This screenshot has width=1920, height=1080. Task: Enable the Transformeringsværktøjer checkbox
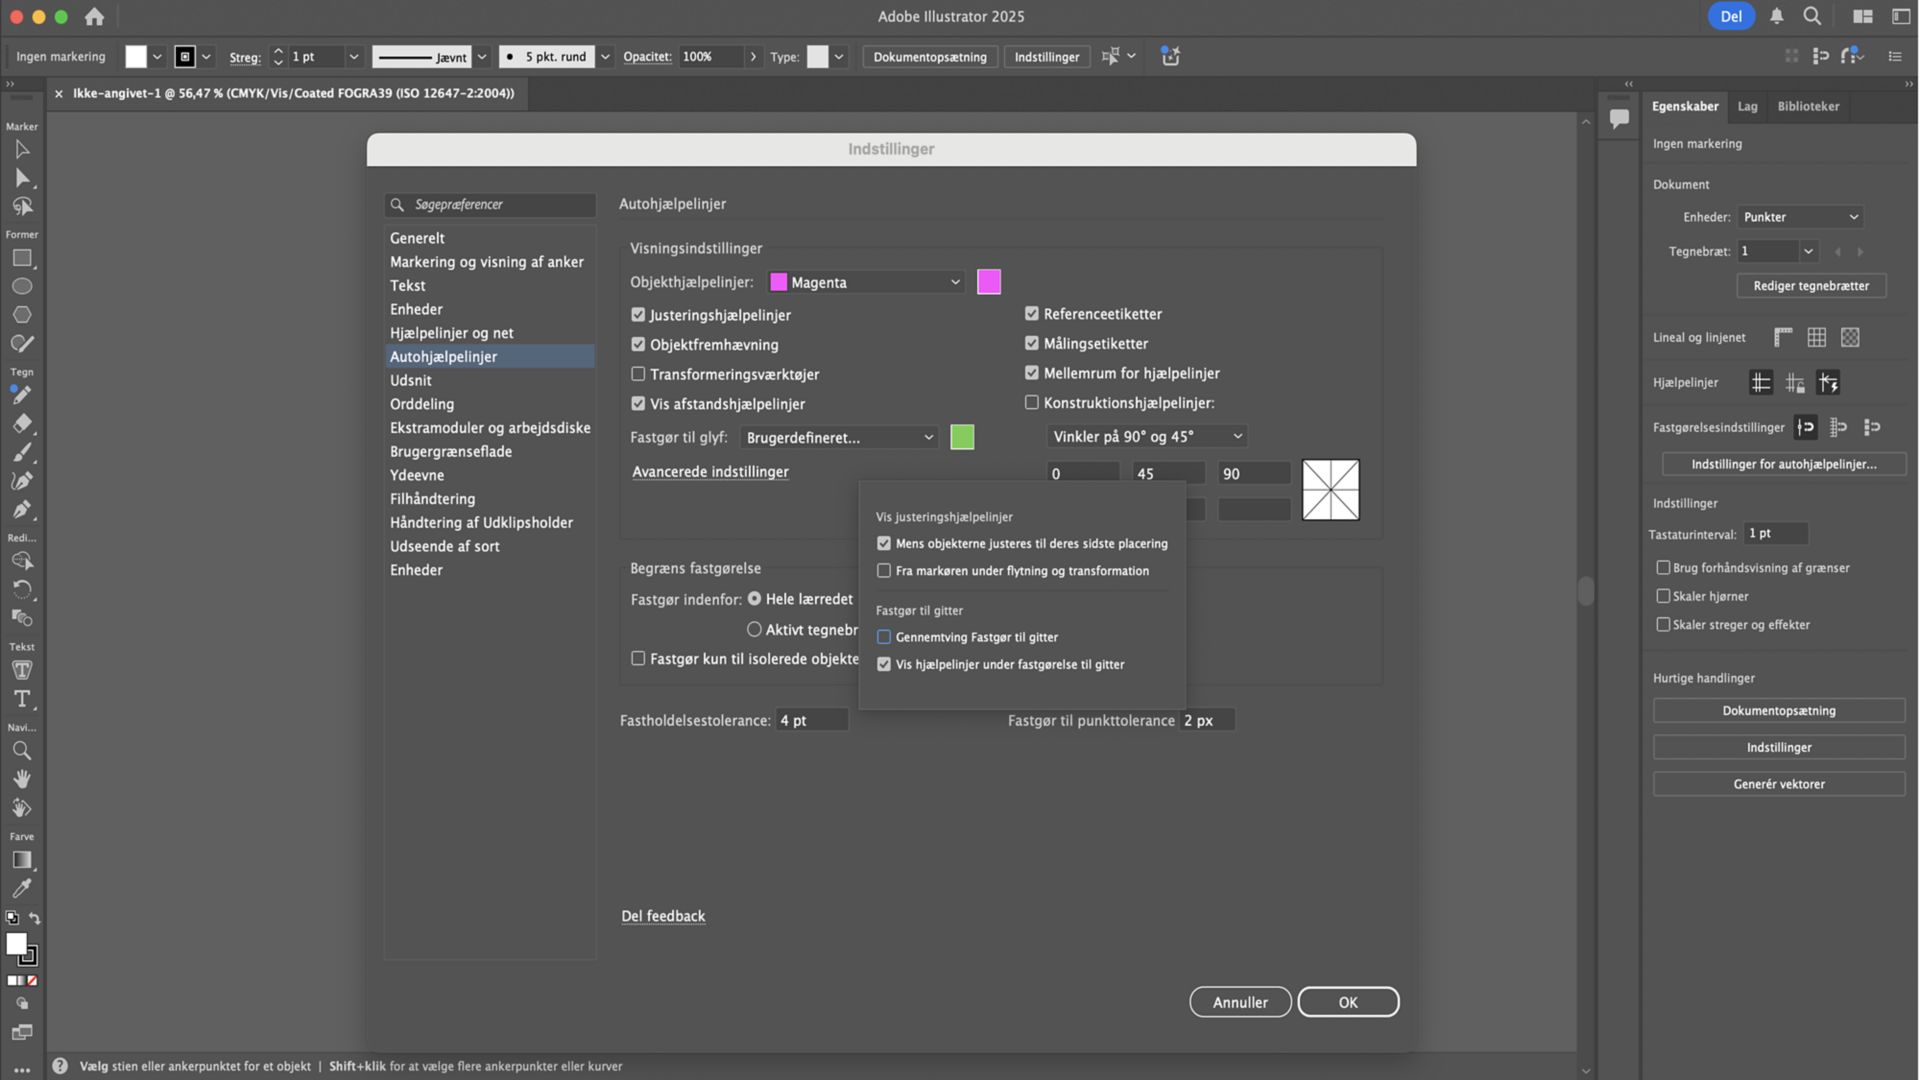(638, 374)
